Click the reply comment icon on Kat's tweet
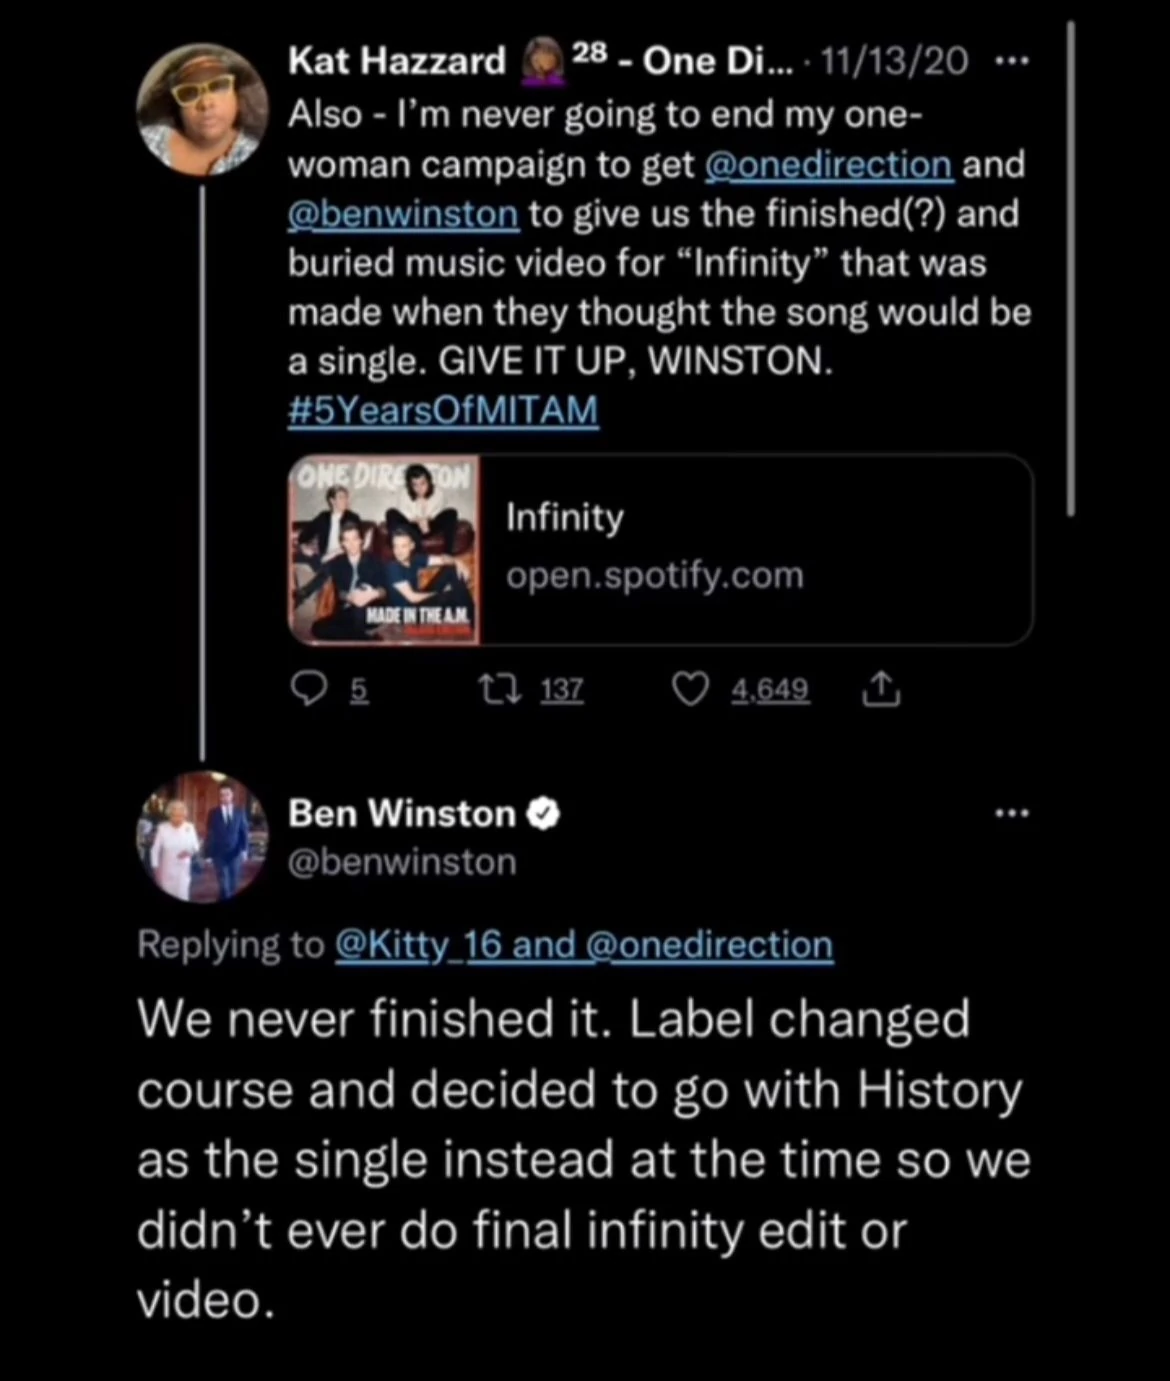Screen dimensions: 1170x1381 [309, 689]
